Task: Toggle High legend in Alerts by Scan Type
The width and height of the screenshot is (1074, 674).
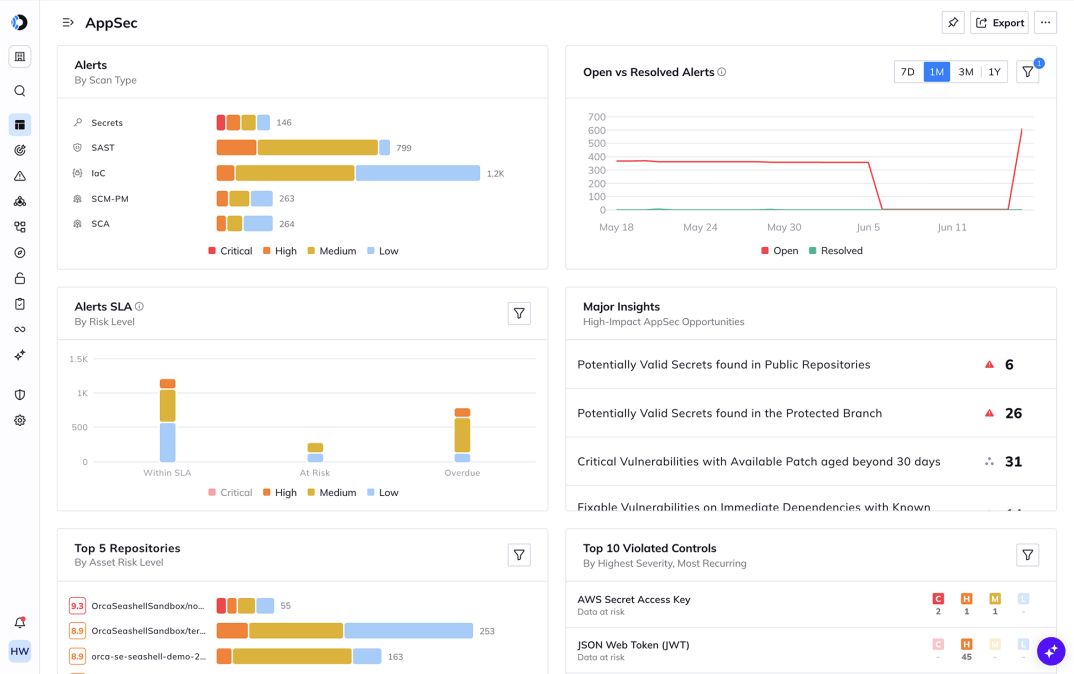Action: point(280,251)
